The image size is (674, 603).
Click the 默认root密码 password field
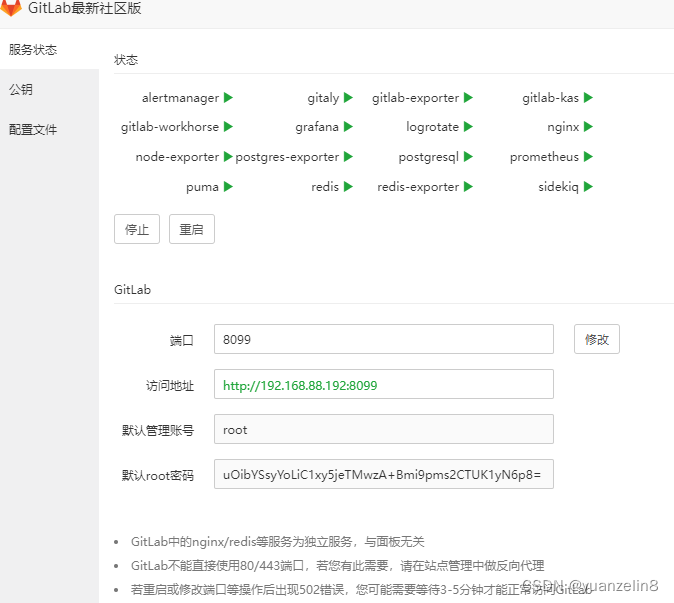(384, 474)
